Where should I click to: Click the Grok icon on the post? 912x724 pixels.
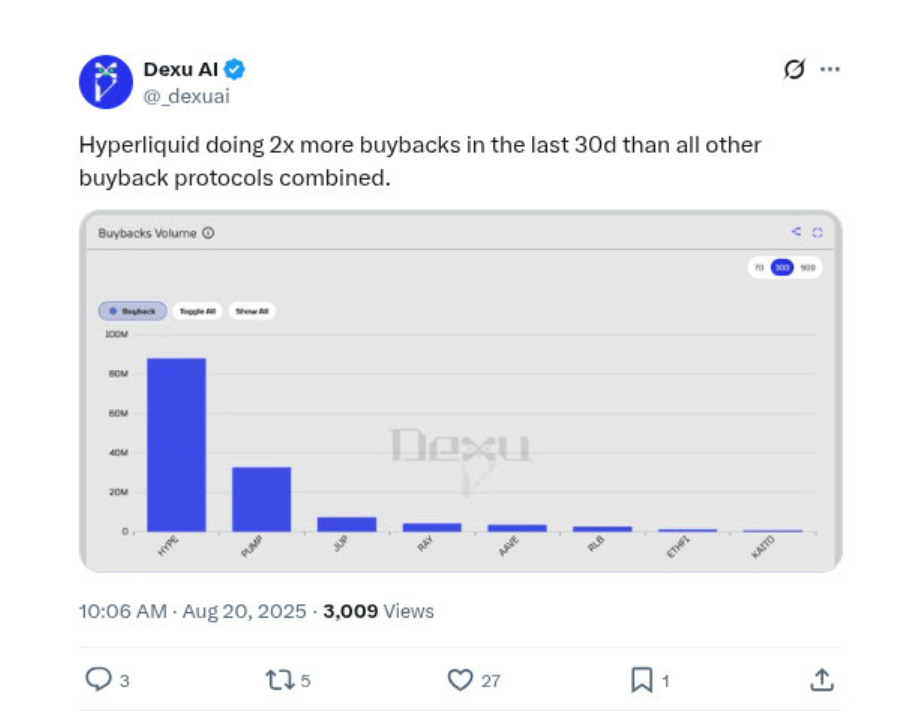point(794,69)
